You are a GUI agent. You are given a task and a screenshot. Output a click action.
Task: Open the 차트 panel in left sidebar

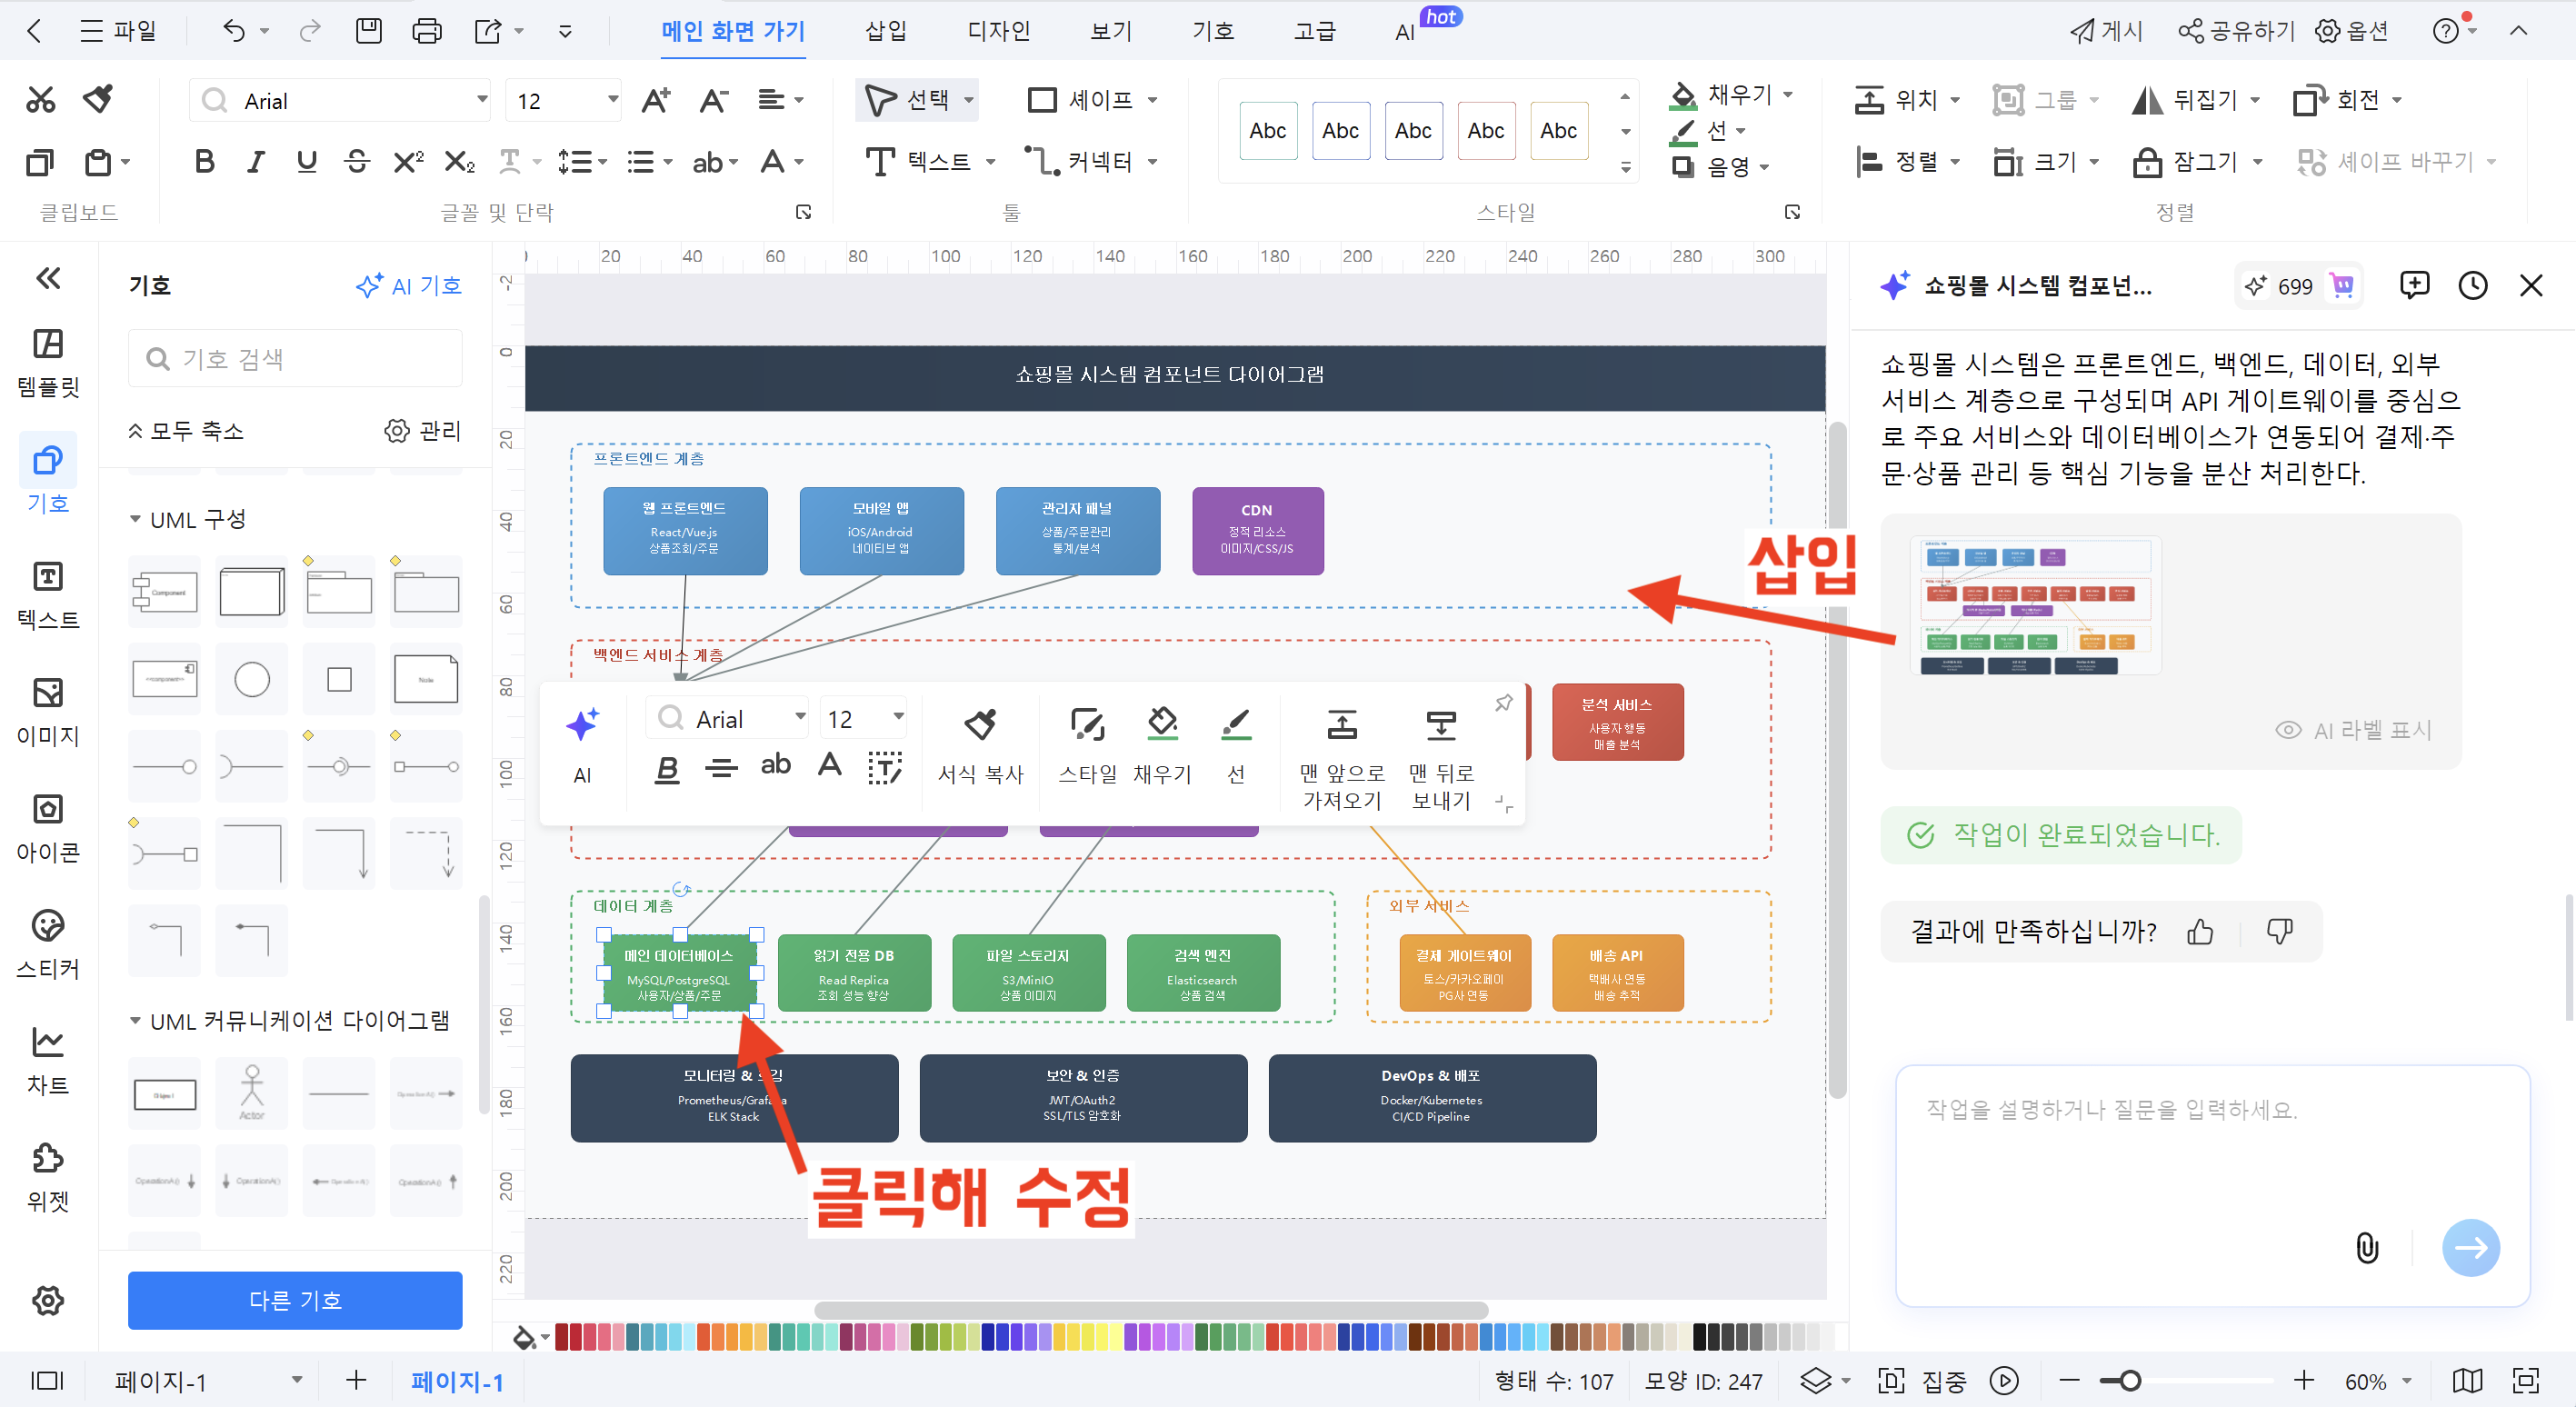pyautogui.click(x=47, y=1057)
